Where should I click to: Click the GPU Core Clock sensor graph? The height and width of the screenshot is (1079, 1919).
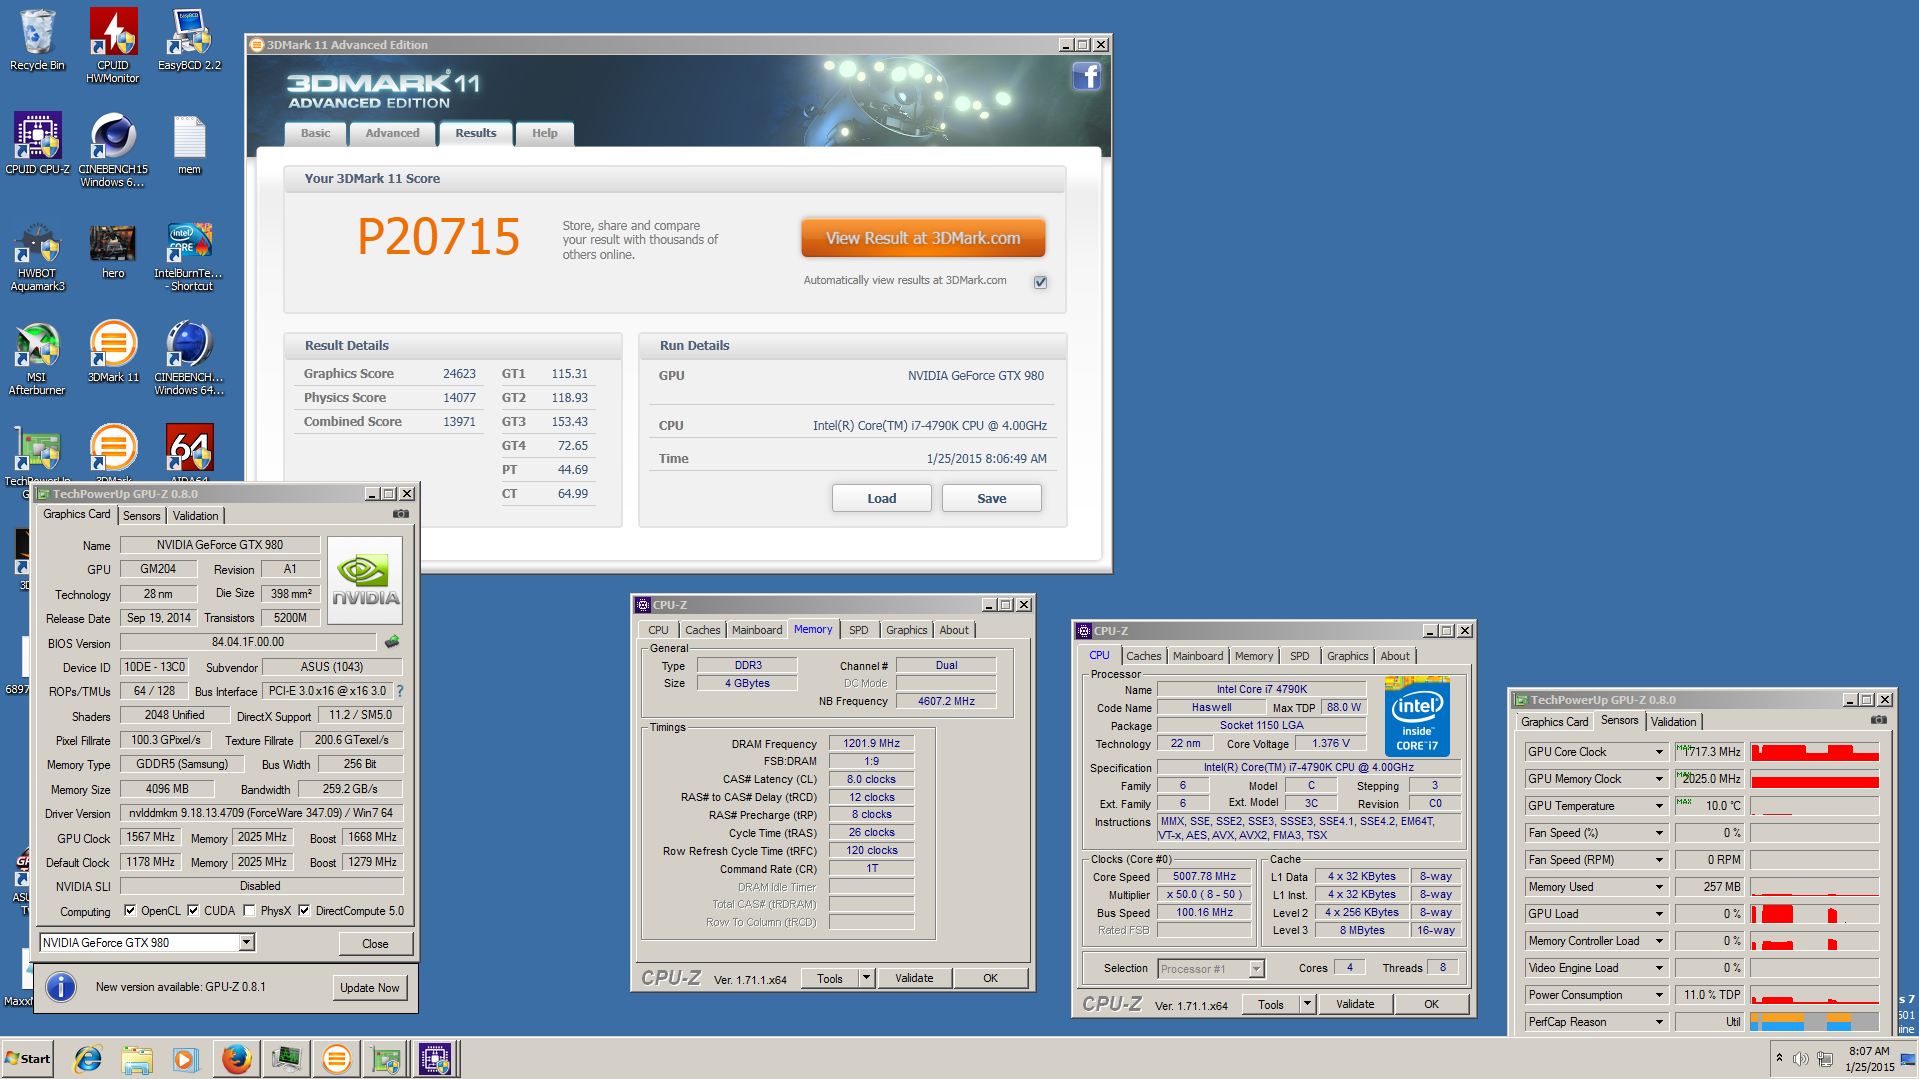pos(1814,752)
